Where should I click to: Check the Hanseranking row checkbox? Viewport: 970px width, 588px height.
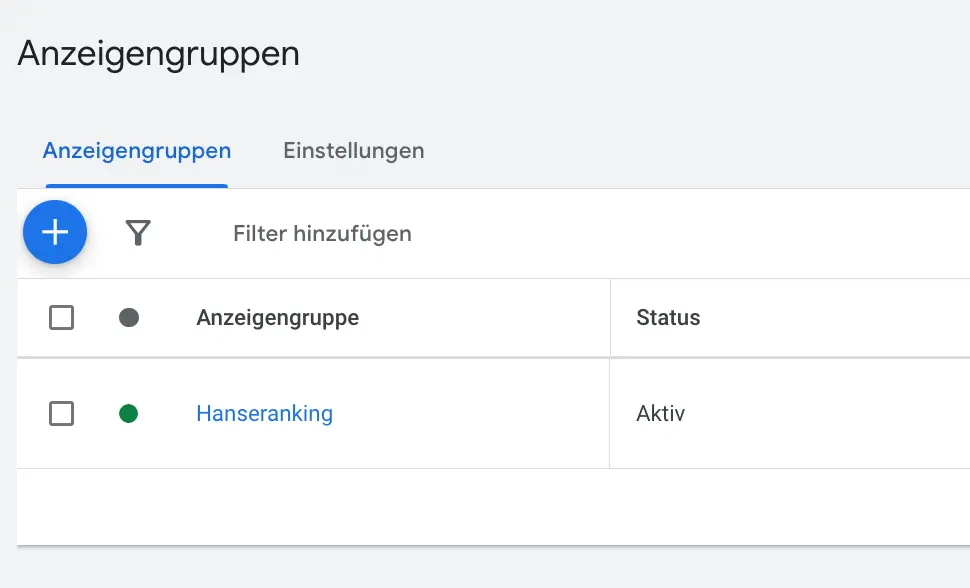tap(61, 413)
